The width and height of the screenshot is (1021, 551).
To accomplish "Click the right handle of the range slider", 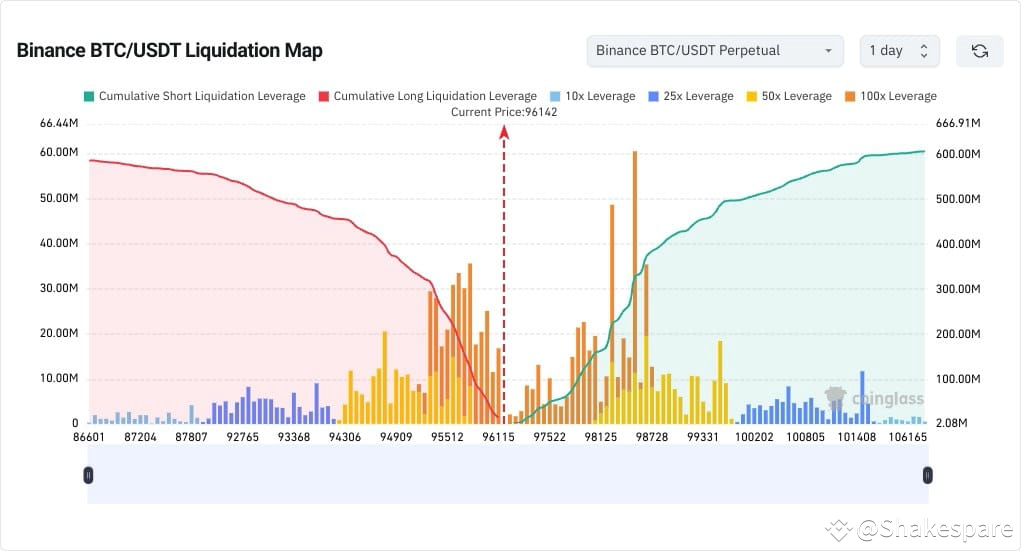I will (927, 475).
